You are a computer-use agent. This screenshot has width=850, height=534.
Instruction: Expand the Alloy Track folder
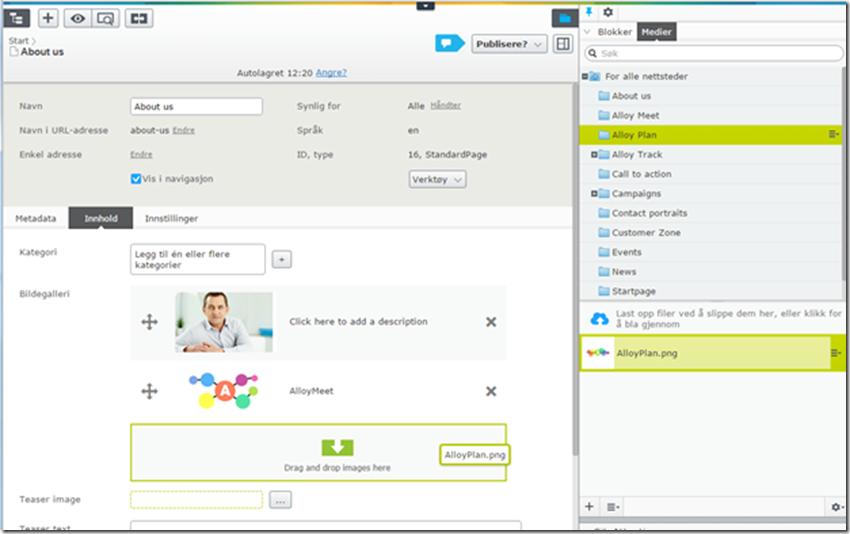[x=594, y=155]
